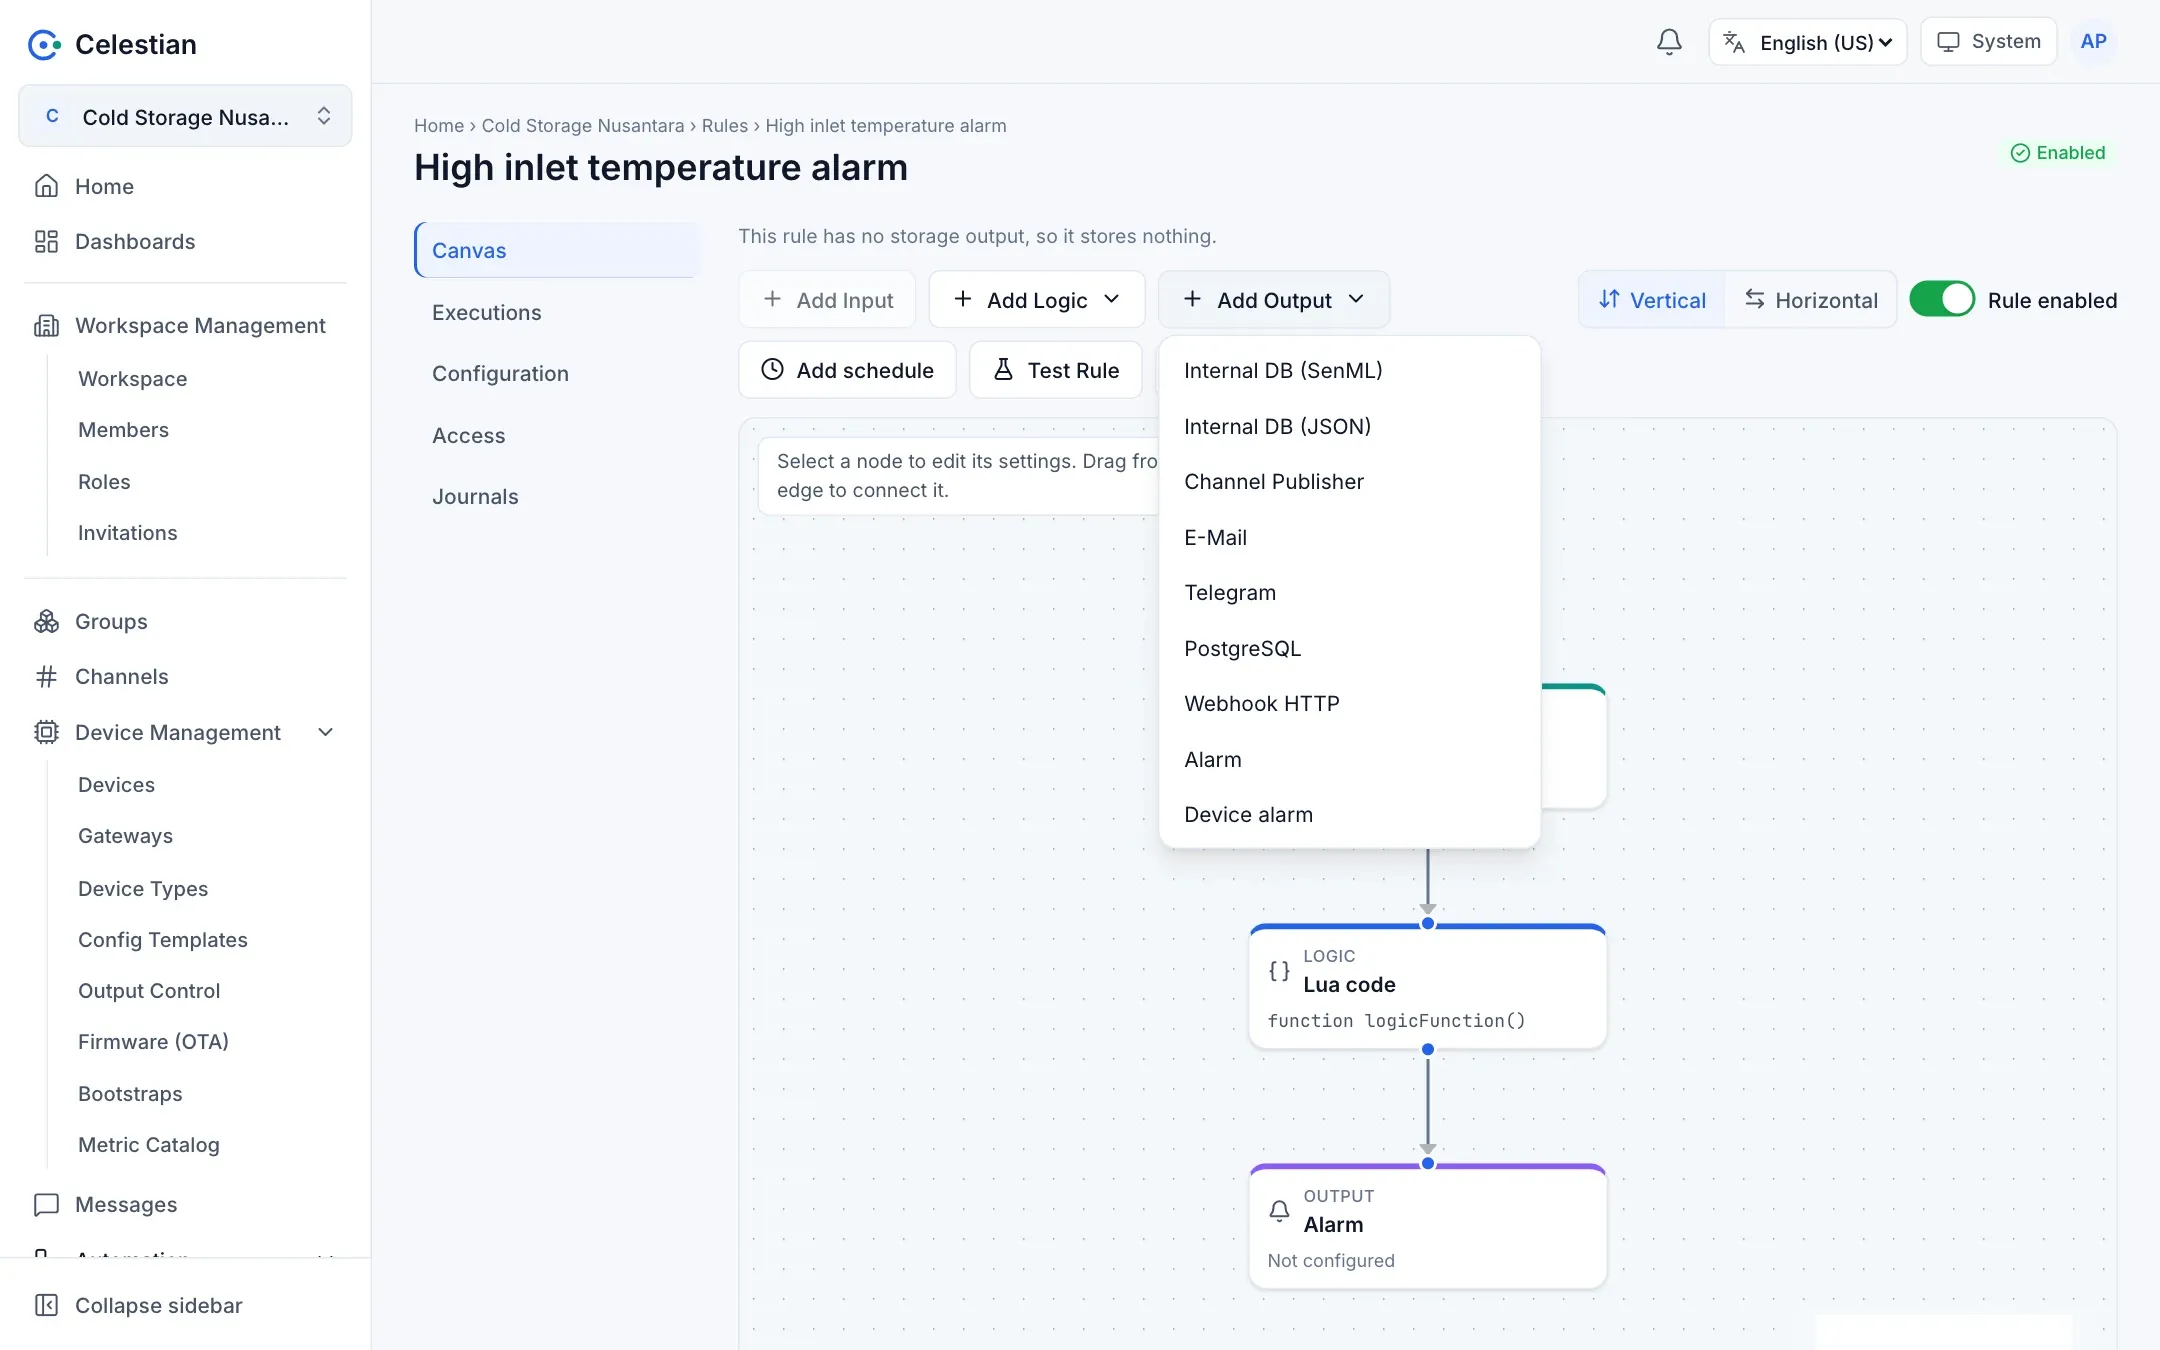This screenshot has height=1350, width=2160.
Task: Open Firmware (OTA) in sidebar
Action: click(x=153, y=1041)
